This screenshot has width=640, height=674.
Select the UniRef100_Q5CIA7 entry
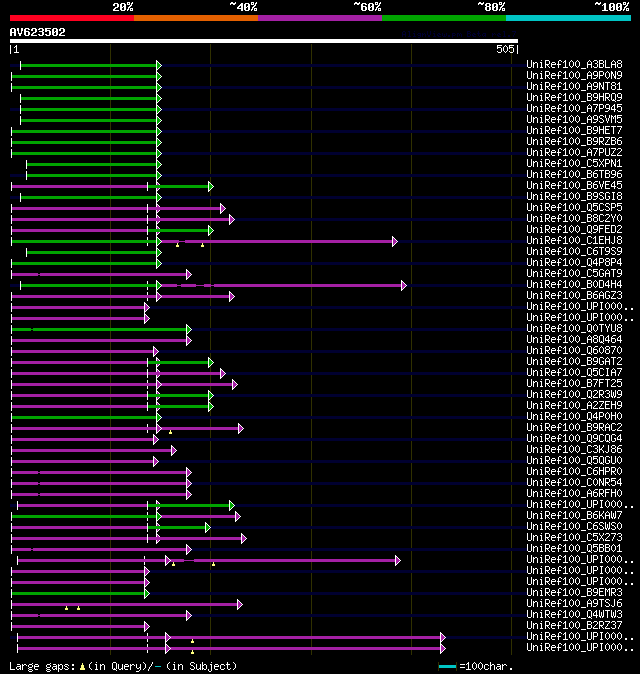pos(574,373)
